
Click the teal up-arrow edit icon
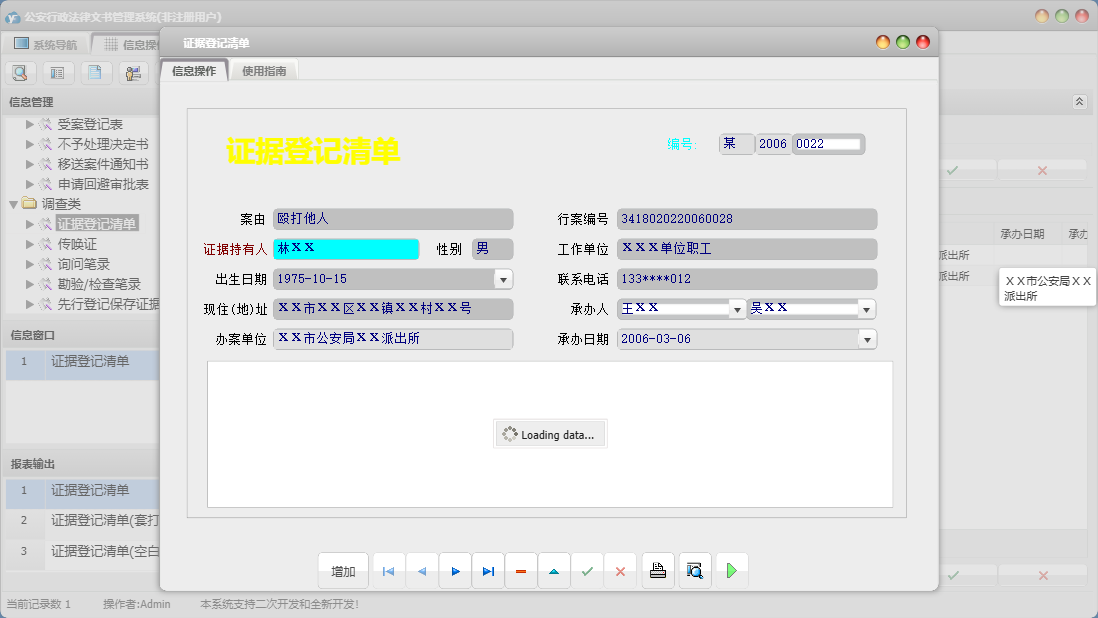pyautogui.click(x=554, y=571)
